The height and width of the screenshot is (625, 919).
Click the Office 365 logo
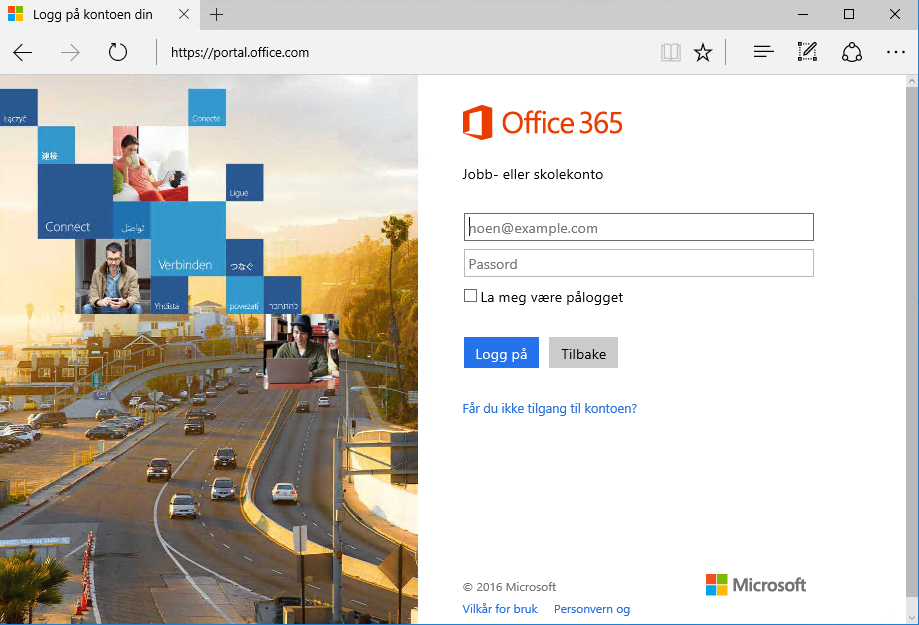point(542,123)
